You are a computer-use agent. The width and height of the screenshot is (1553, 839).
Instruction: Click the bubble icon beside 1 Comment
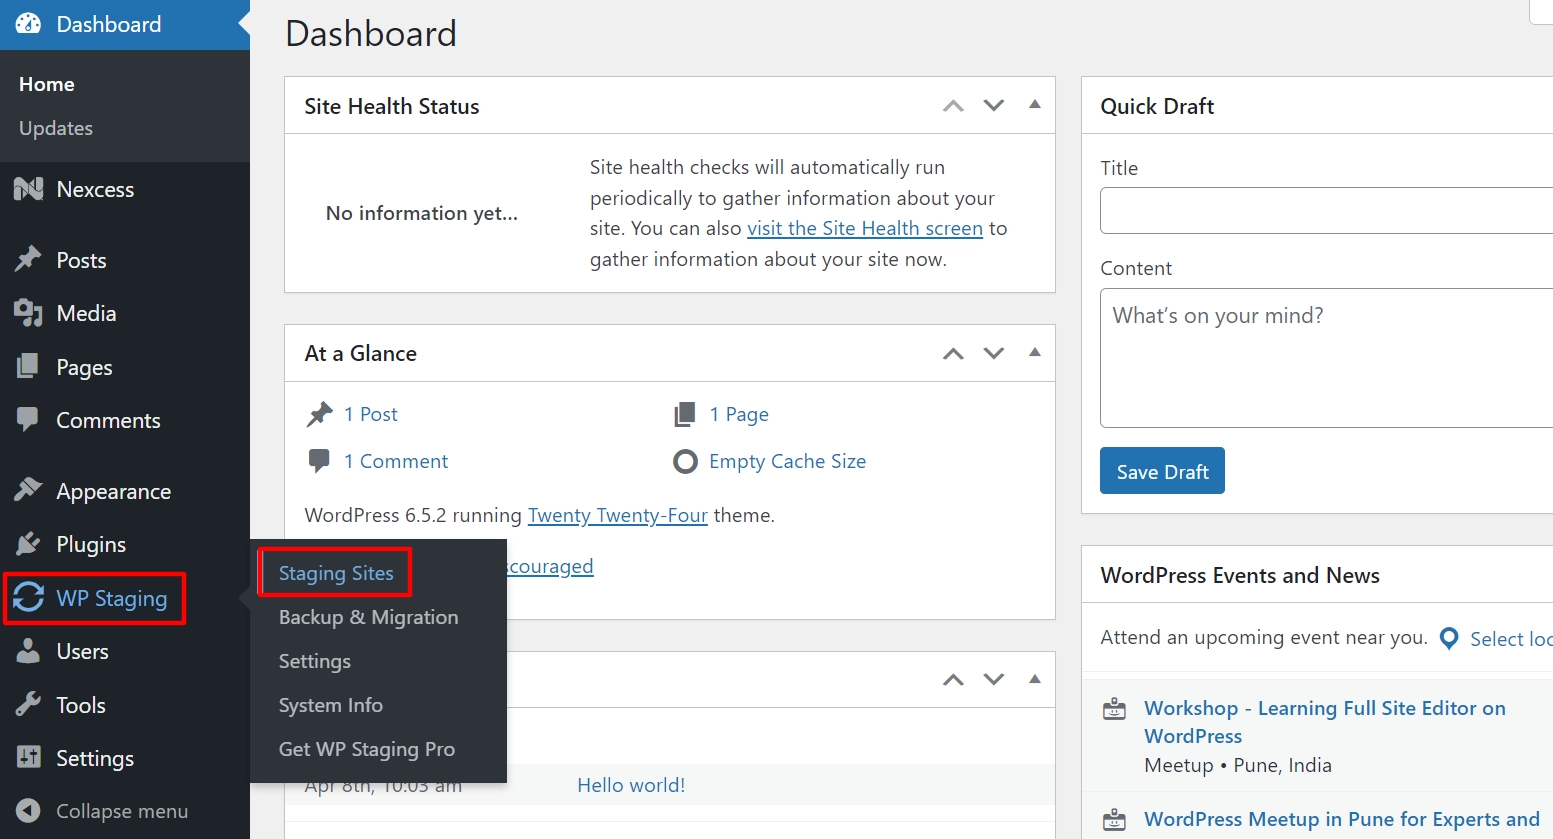coord(319,461)
